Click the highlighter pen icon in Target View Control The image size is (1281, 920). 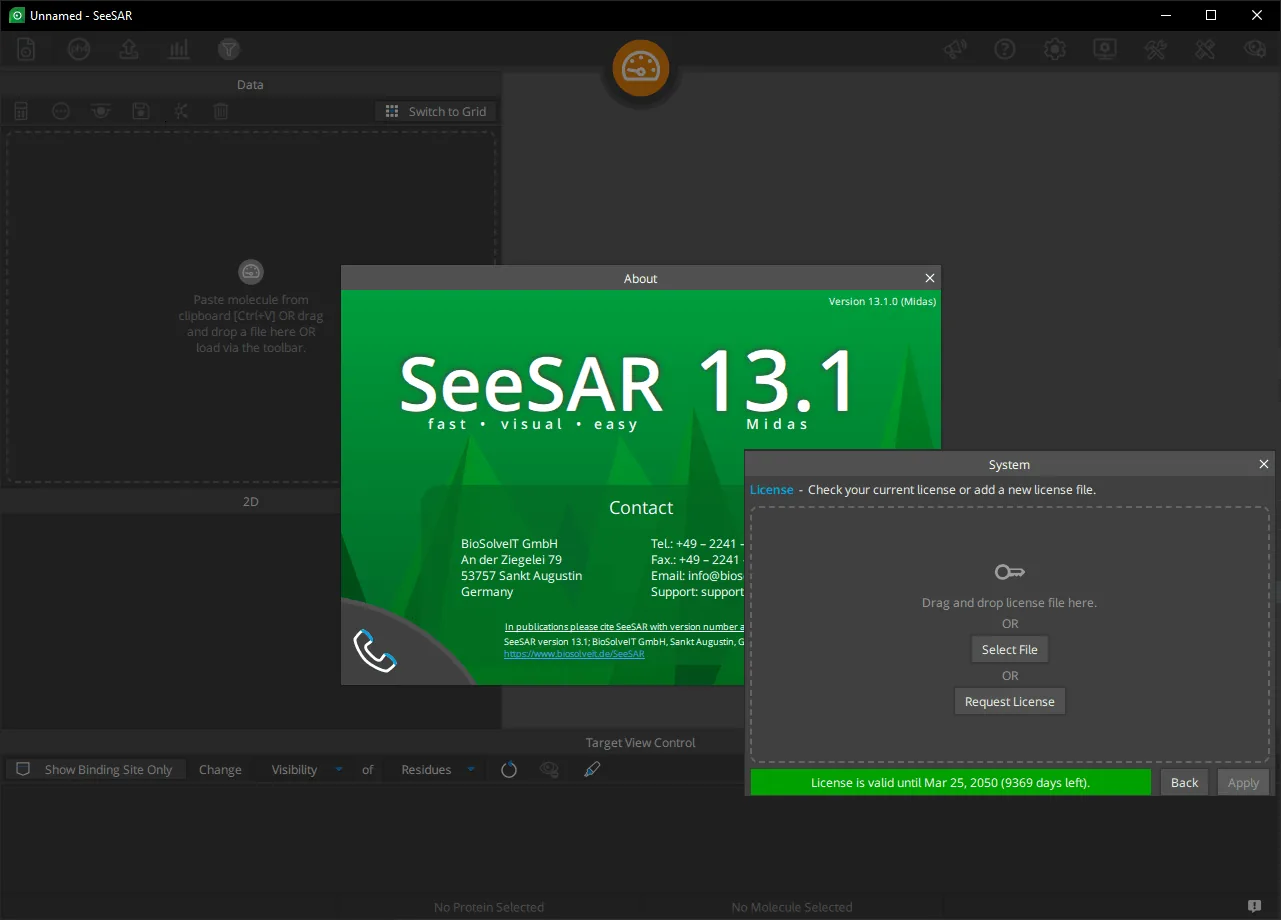click(592, 769)
